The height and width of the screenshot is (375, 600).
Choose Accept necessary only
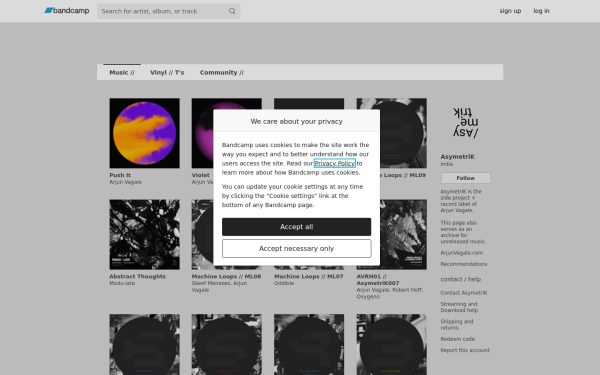[297, 248]
